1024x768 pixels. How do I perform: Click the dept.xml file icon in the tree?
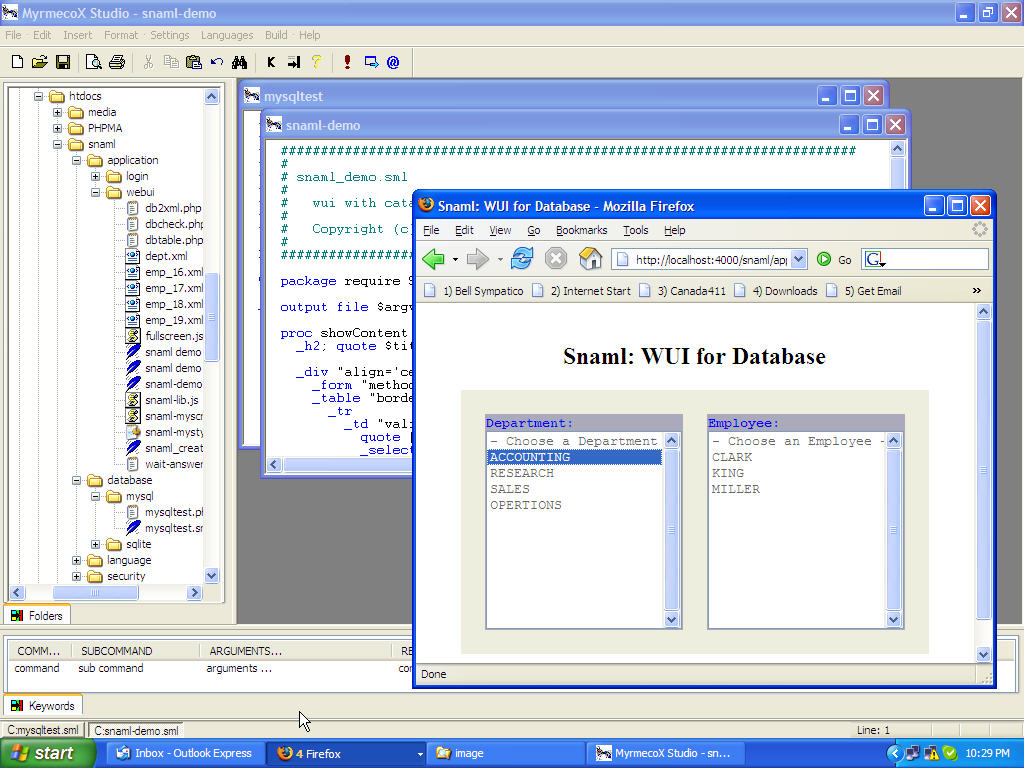[x=133, y=256]
